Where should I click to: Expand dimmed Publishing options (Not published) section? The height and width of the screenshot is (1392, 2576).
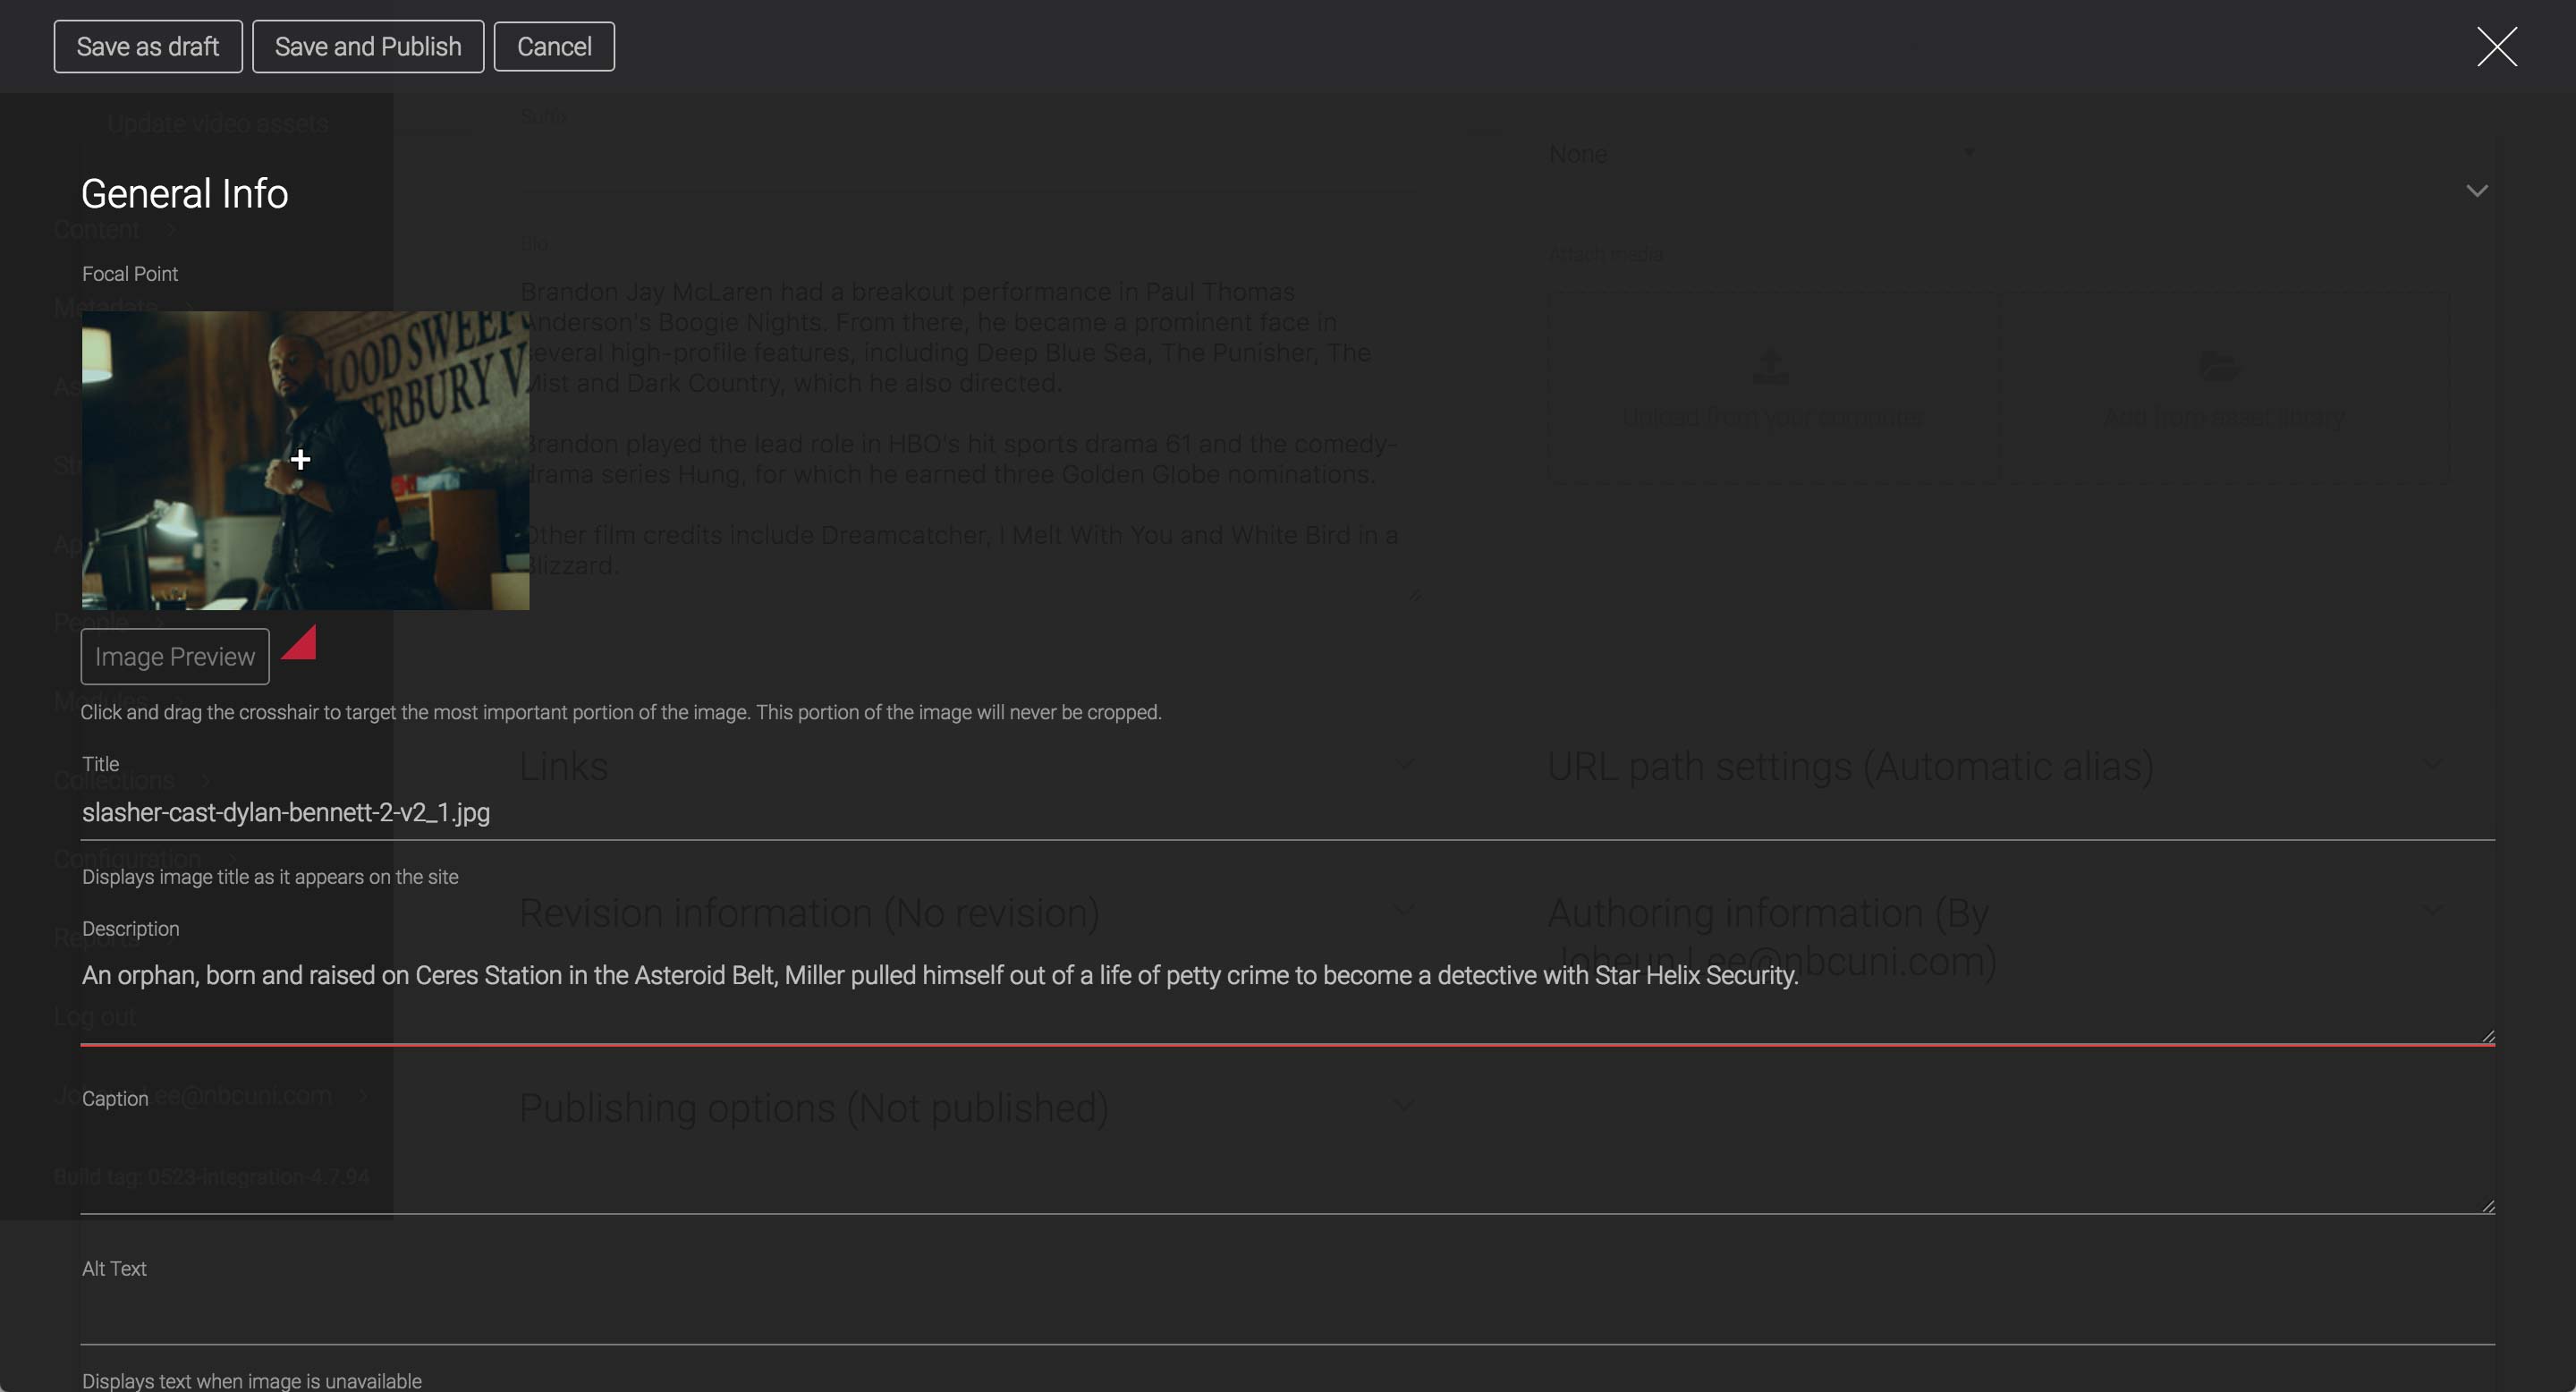(x=813, y=1108)
